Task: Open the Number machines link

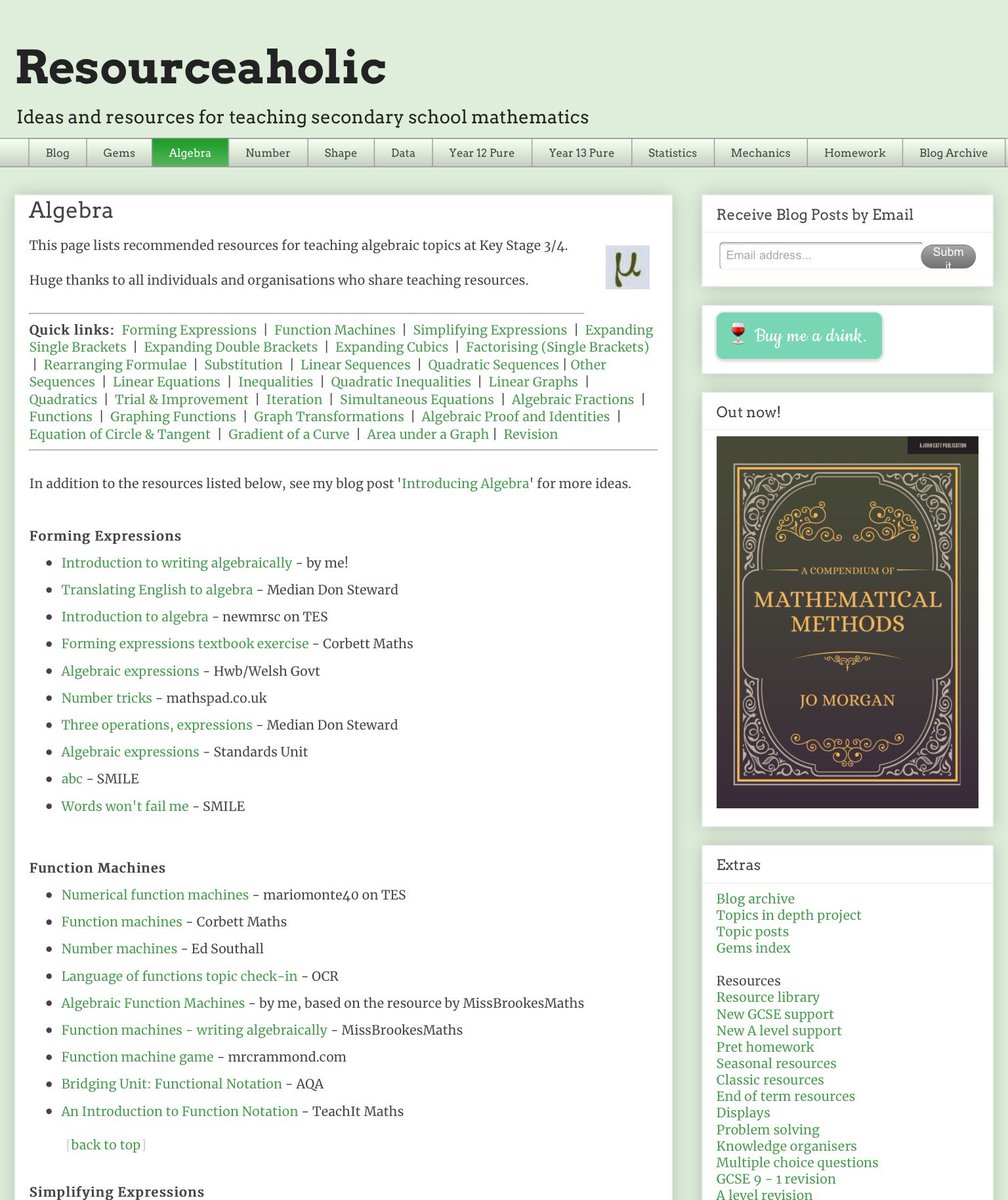Action: pos(119,949)
